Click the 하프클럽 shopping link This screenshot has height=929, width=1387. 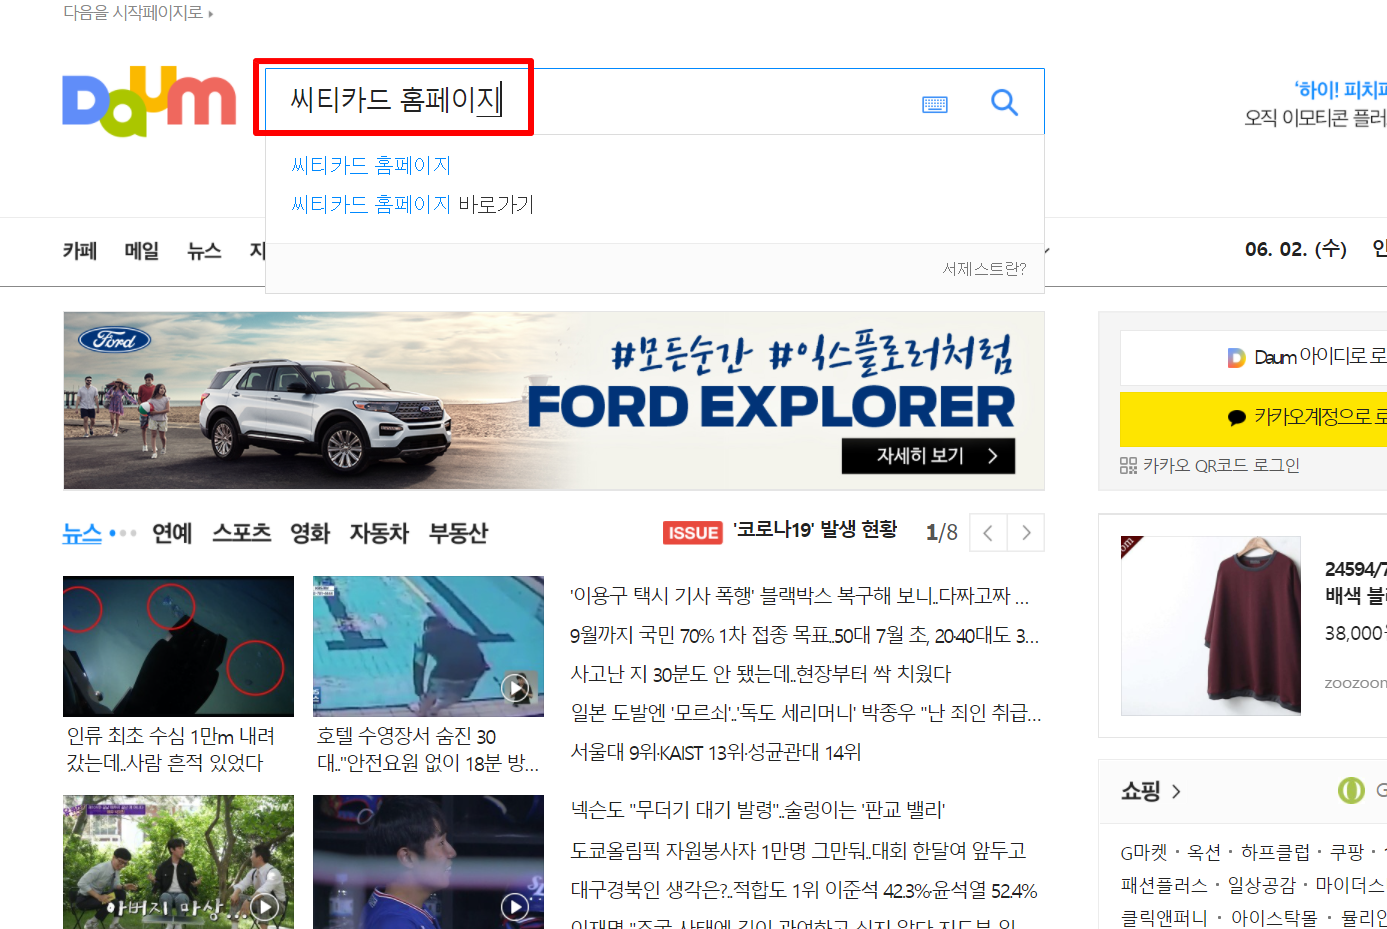(x=1275, y=853)
